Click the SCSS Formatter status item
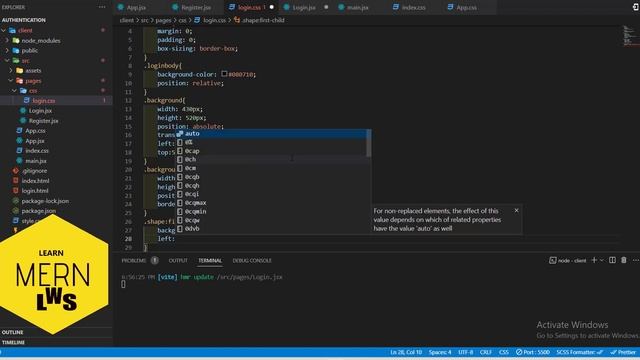 point(580,352)
